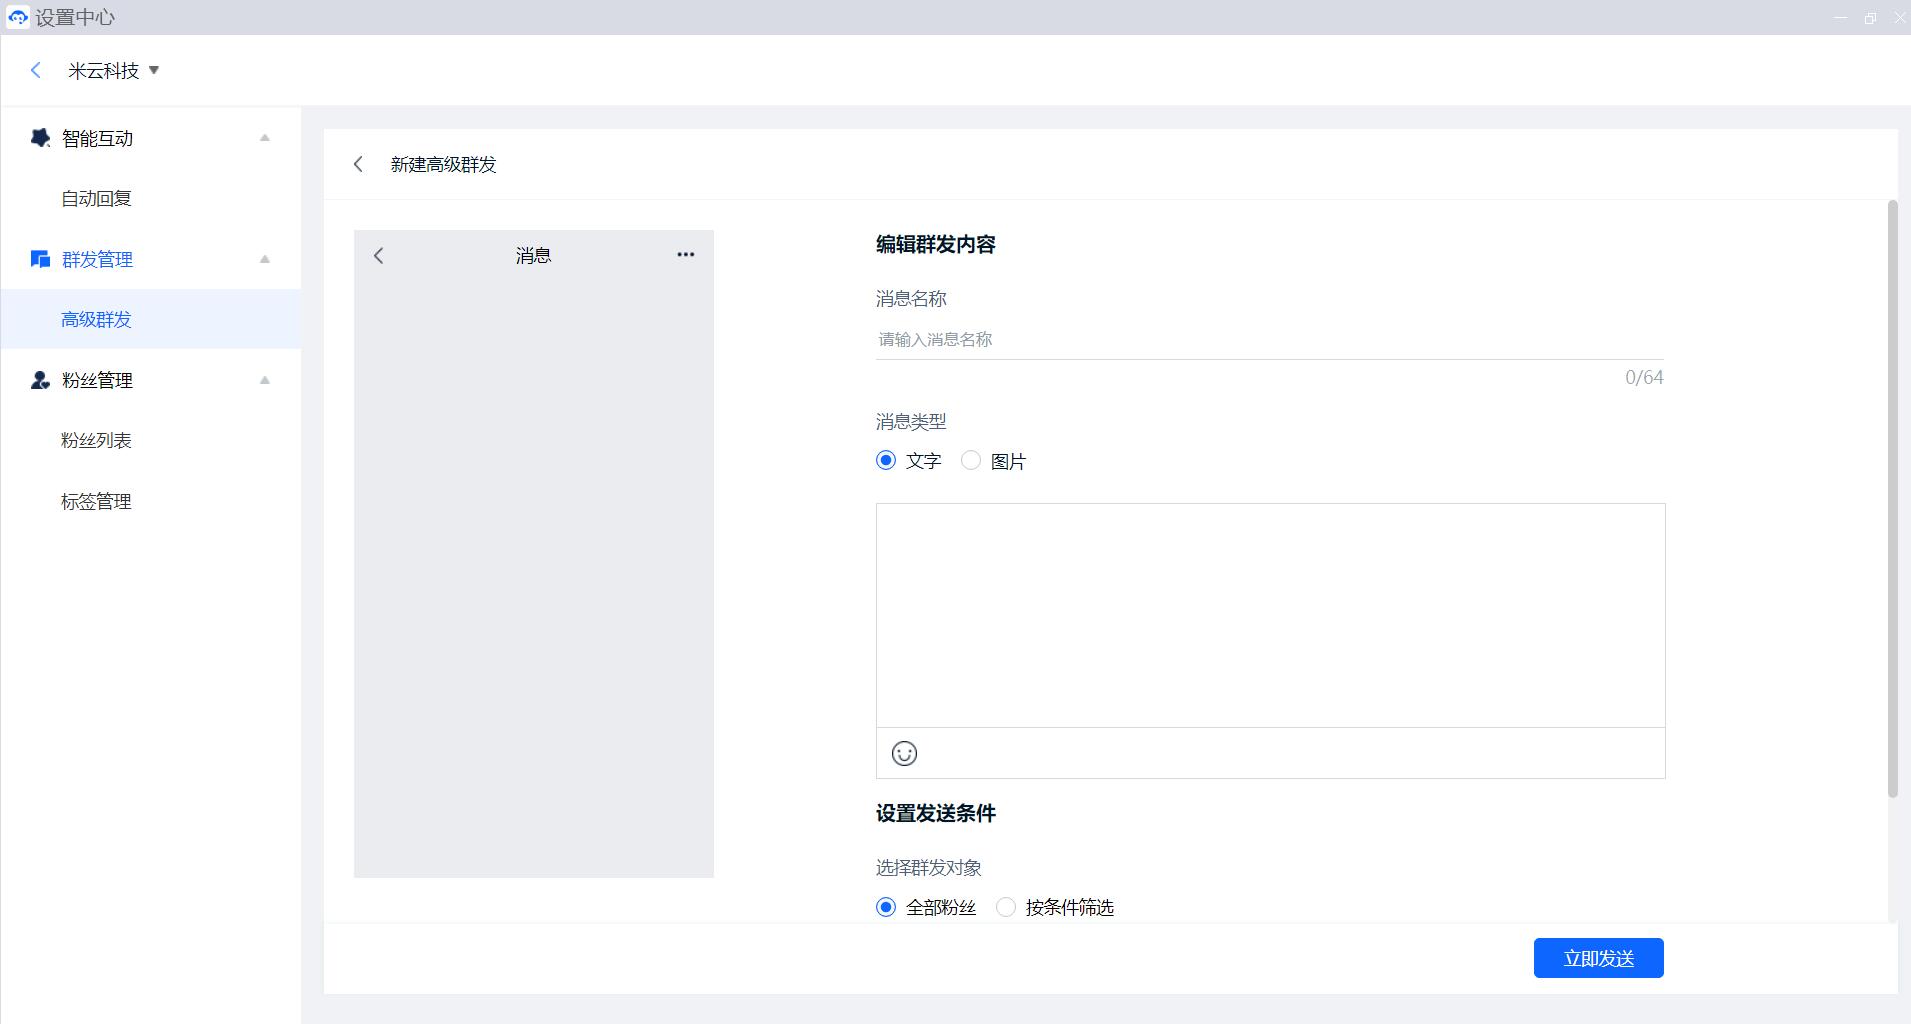The height and width of the screenshot is (1024, 1911).
Task: Collapse the 智能互动 section arrow
Action: click(265, 138)
